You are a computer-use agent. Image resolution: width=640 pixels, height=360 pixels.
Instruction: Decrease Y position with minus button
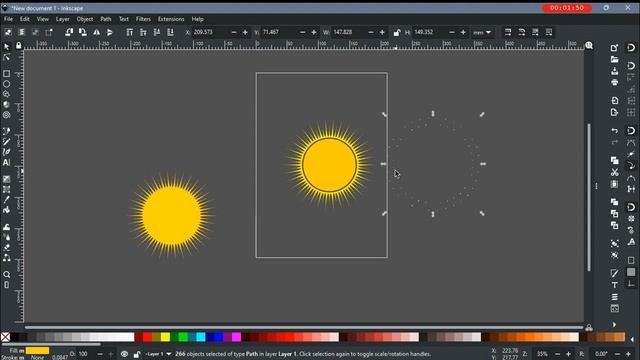pyautogui.click(x=302, y=32)
